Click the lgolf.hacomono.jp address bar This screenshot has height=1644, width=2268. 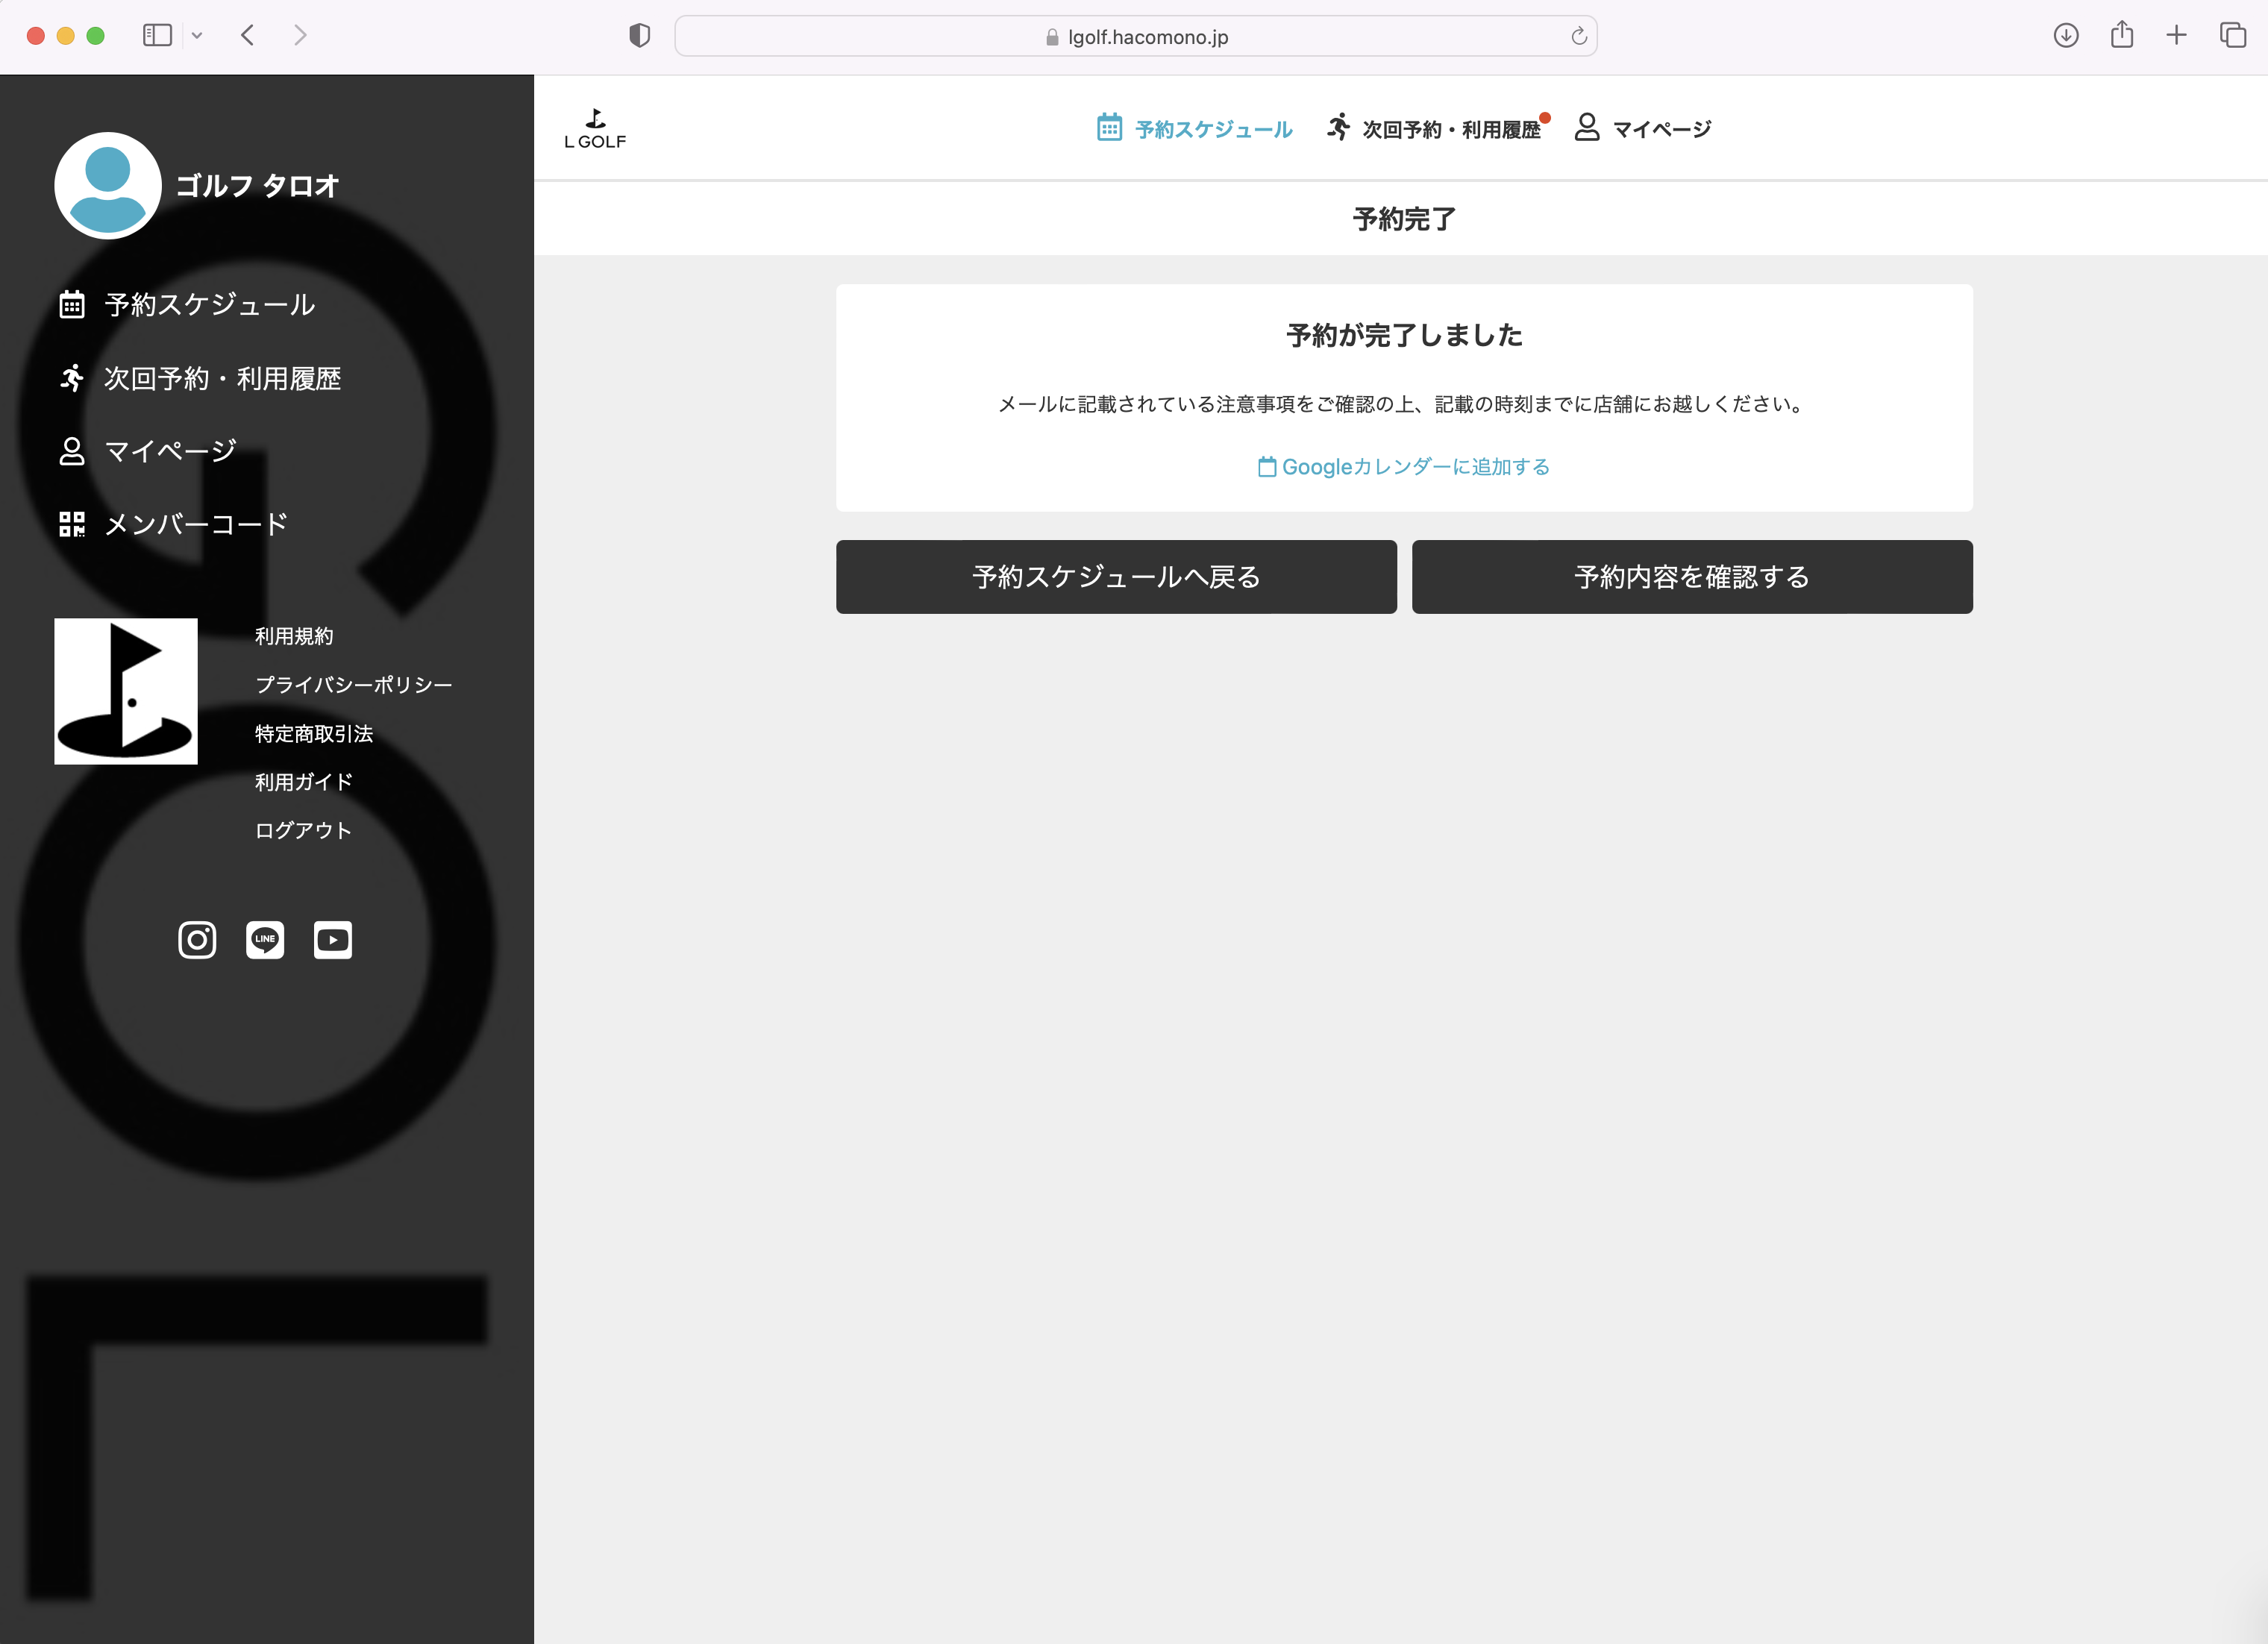pos(1136,37)
